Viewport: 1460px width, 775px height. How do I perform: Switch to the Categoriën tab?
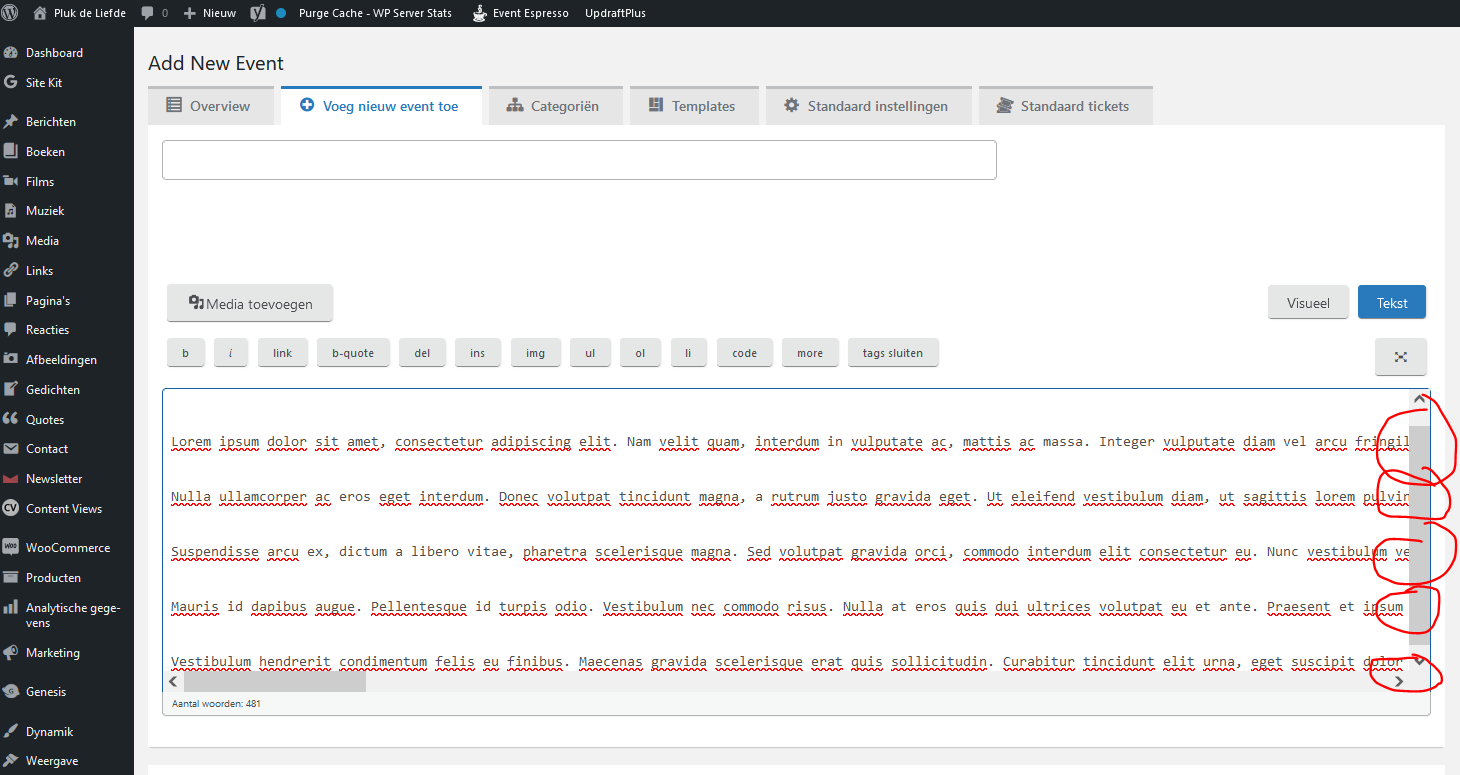coord(553,106)
